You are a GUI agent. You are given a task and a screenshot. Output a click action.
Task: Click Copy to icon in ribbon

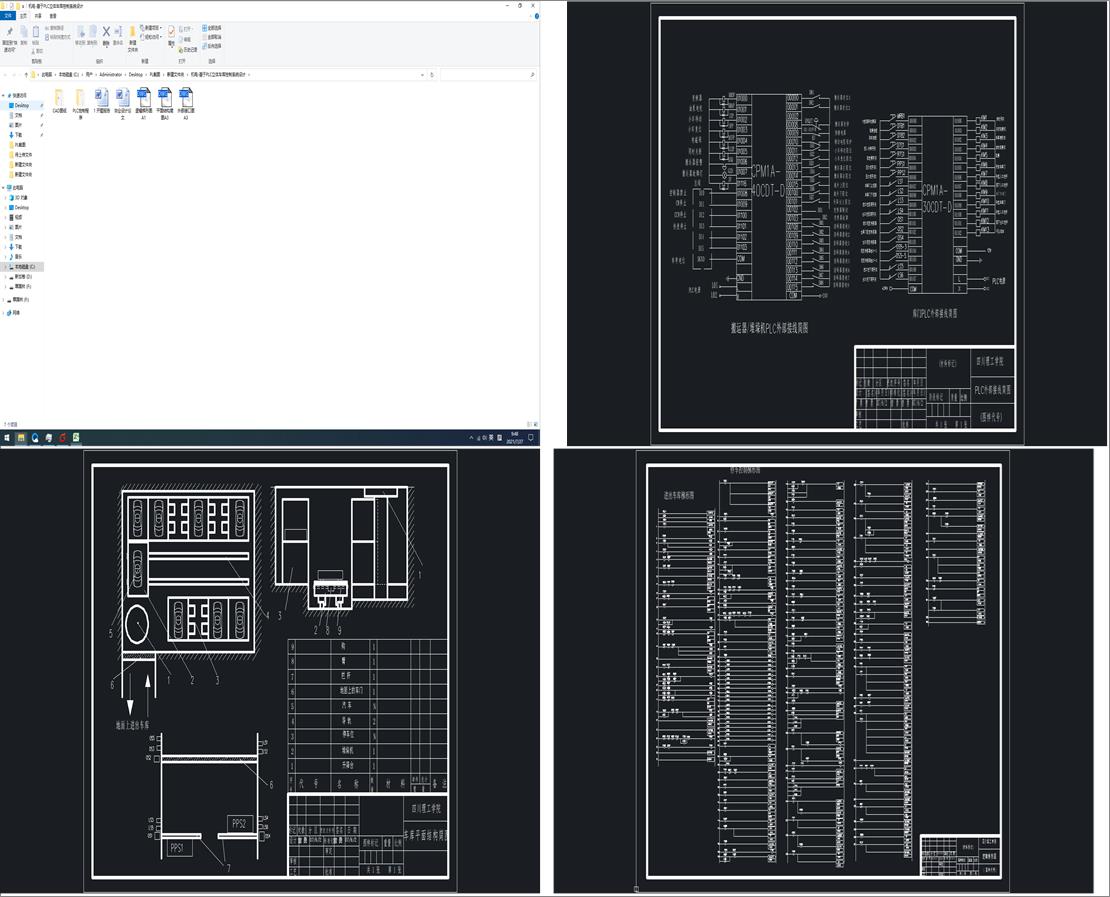click(93, 32)
